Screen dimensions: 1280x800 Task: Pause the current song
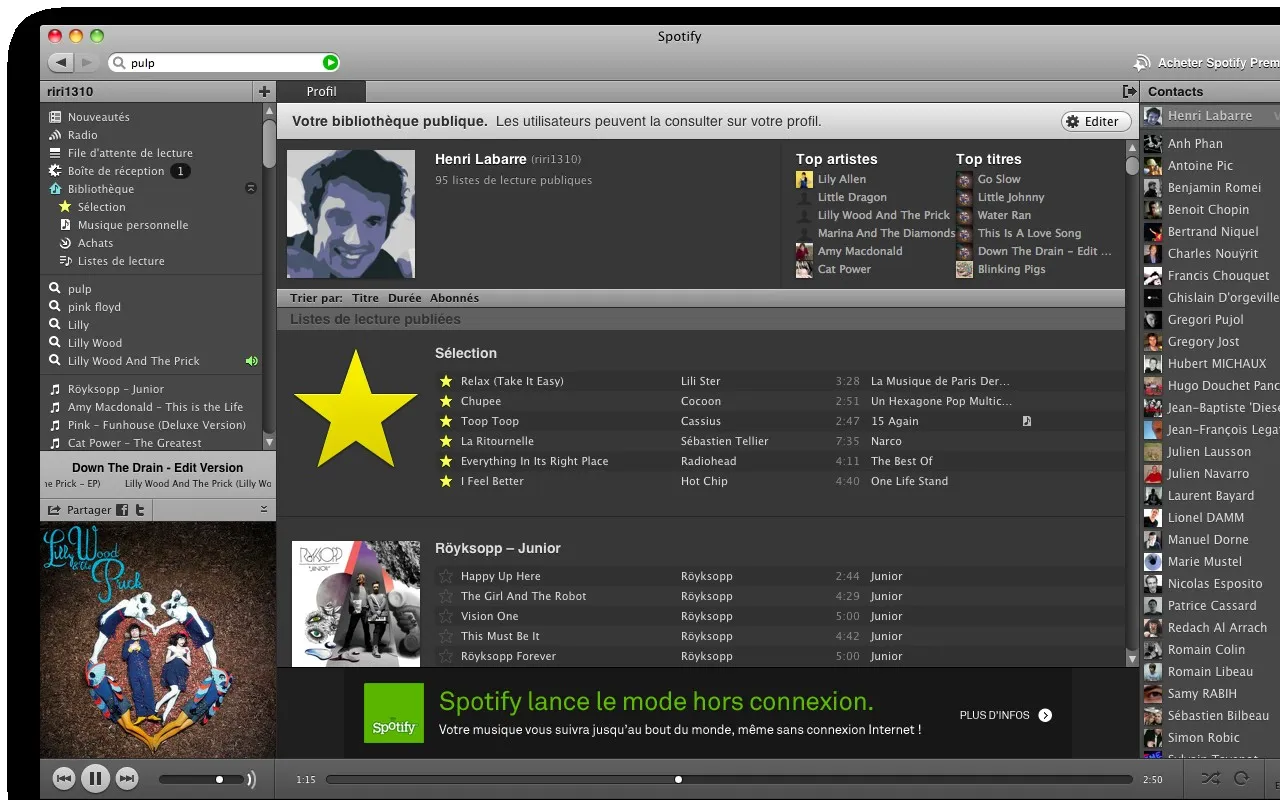(95, 778)
